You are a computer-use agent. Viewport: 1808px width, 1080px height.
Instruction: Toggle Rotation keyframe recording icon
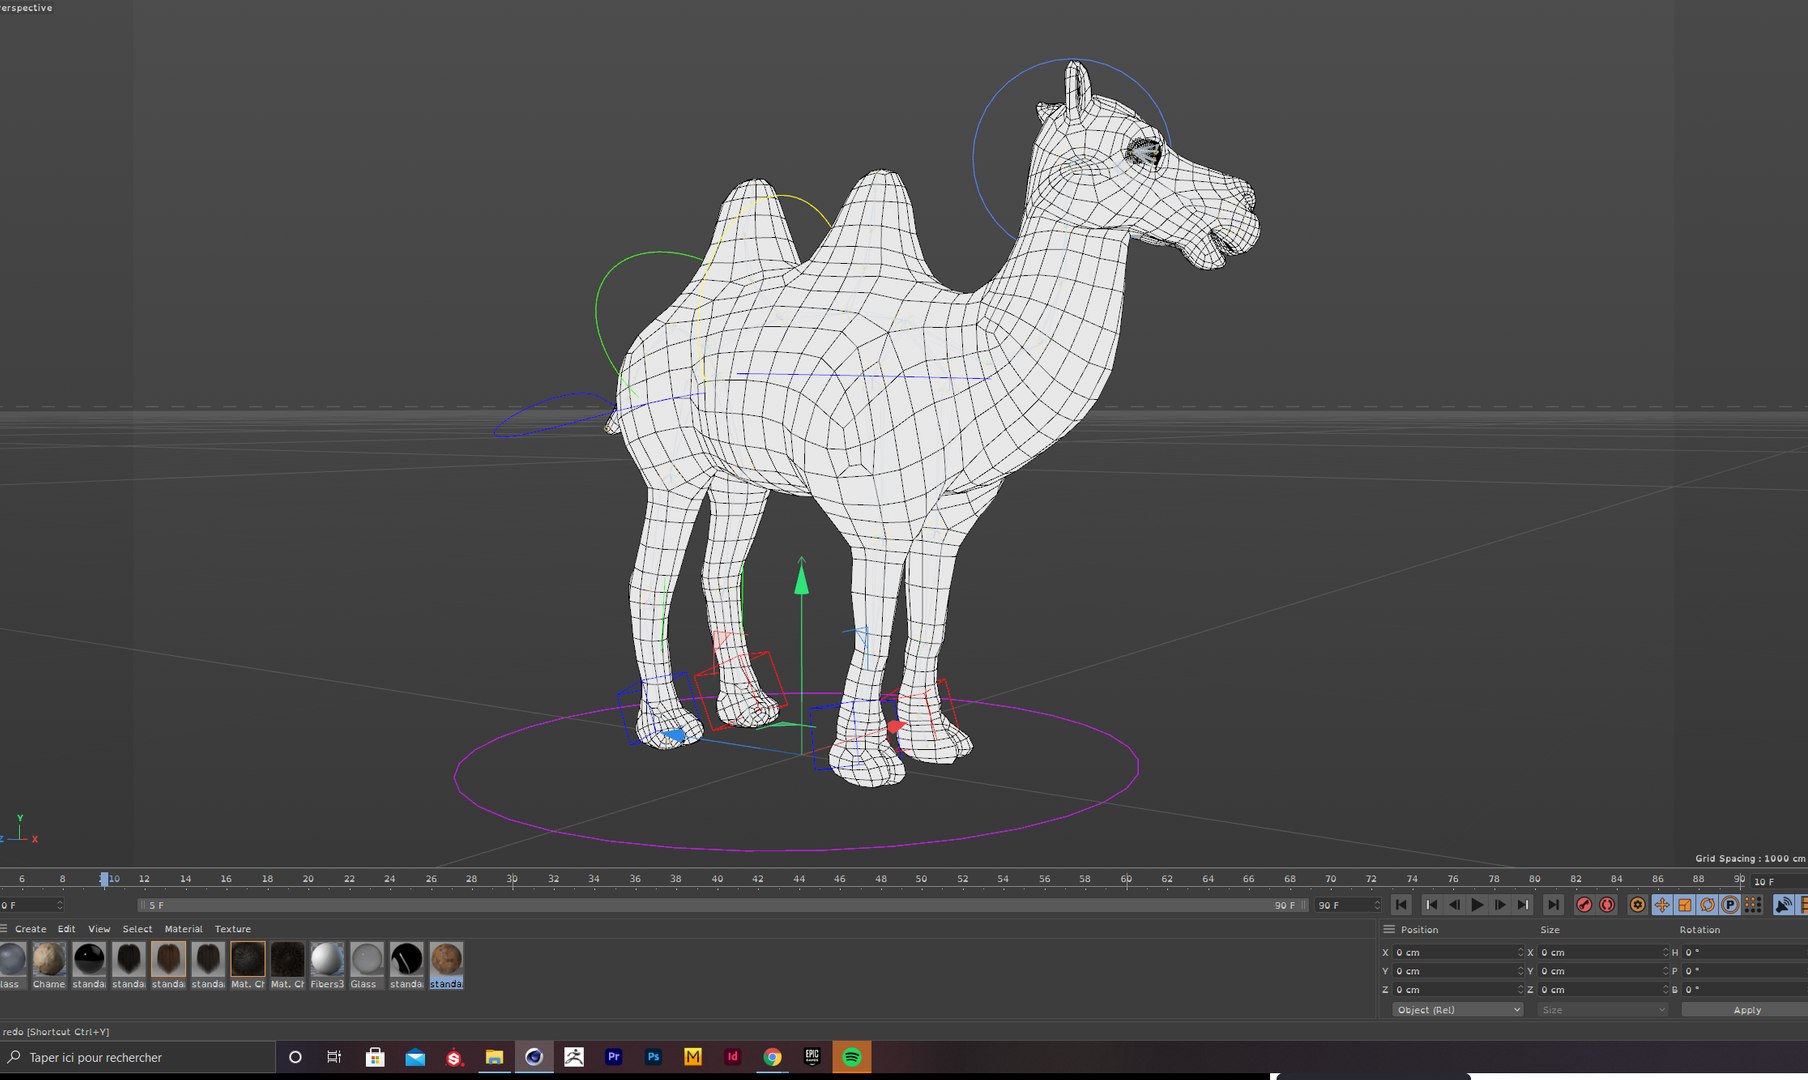1707,905
